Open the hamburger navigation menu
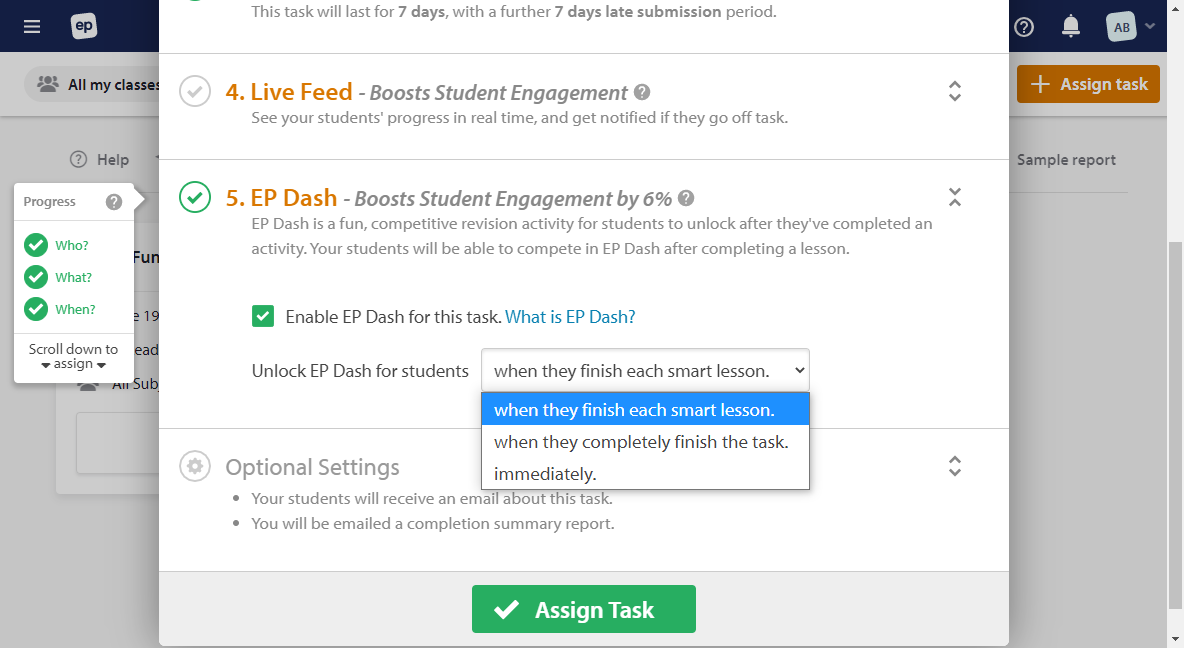Viewport: 1184px width, 648px height. pos(32,27)
